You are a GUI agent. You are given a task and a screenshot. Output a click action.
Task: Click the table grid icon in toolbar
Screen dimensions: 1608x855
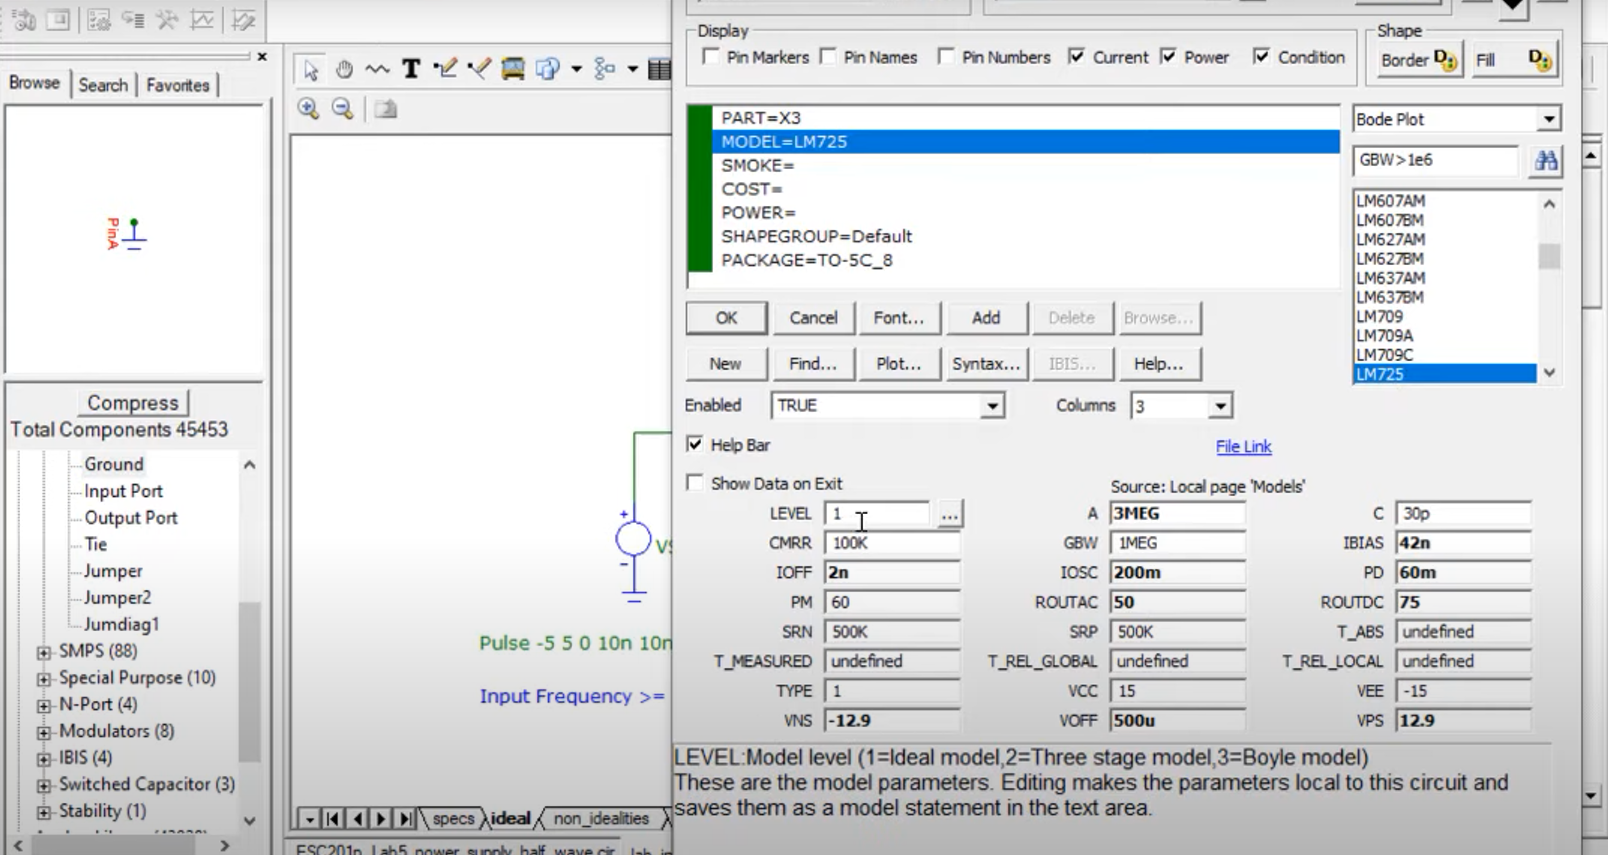click(659, 69)
